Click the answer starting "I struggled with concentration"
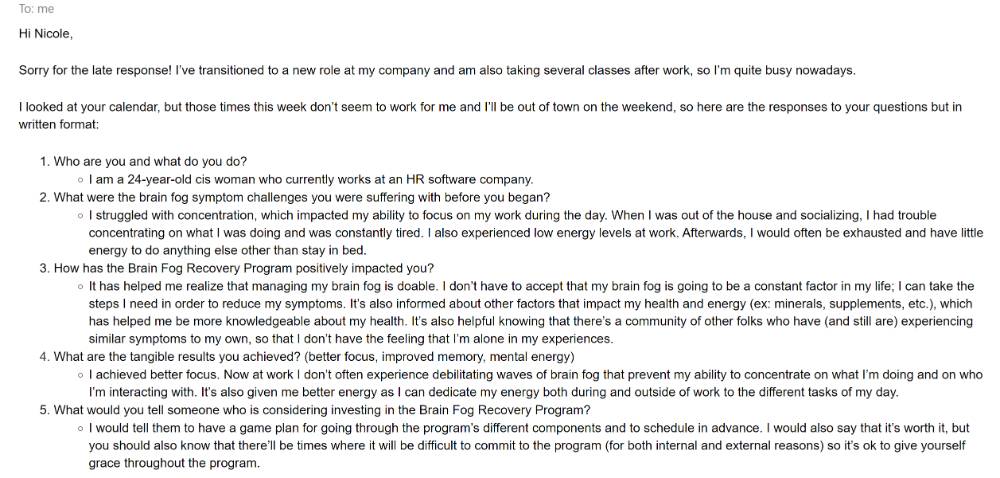The width and height of the screenshot is (1000, 478). [536, 233]
